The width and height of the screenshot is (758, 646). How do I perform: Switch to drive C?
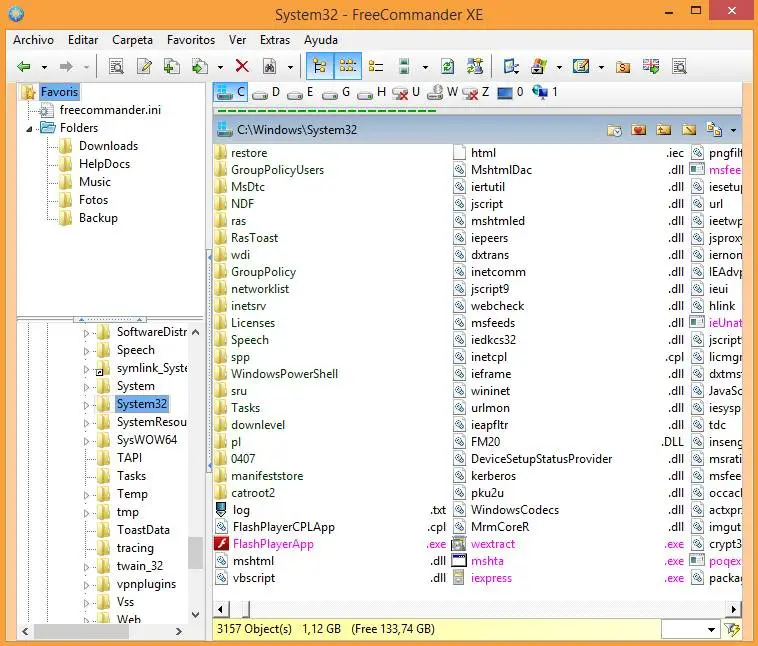click(231, 92)
